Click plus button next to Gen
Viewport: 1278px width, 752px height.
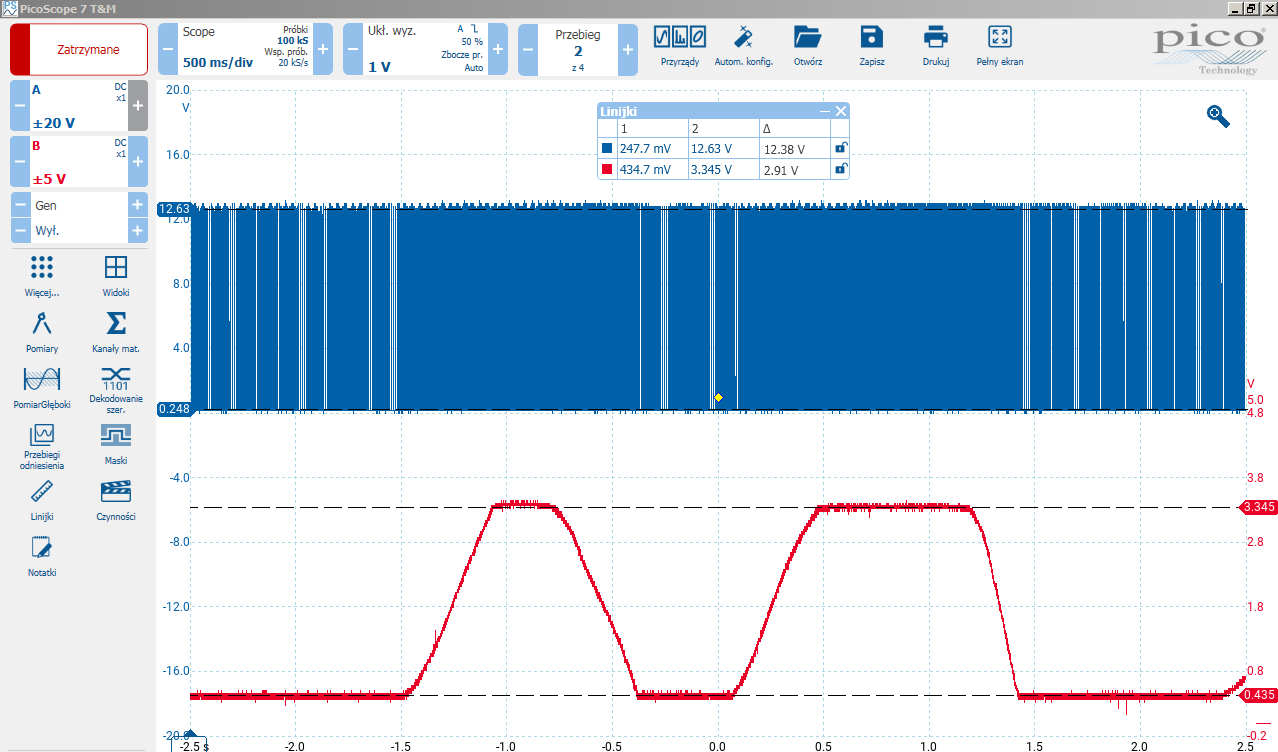click(x=138, y=205)
